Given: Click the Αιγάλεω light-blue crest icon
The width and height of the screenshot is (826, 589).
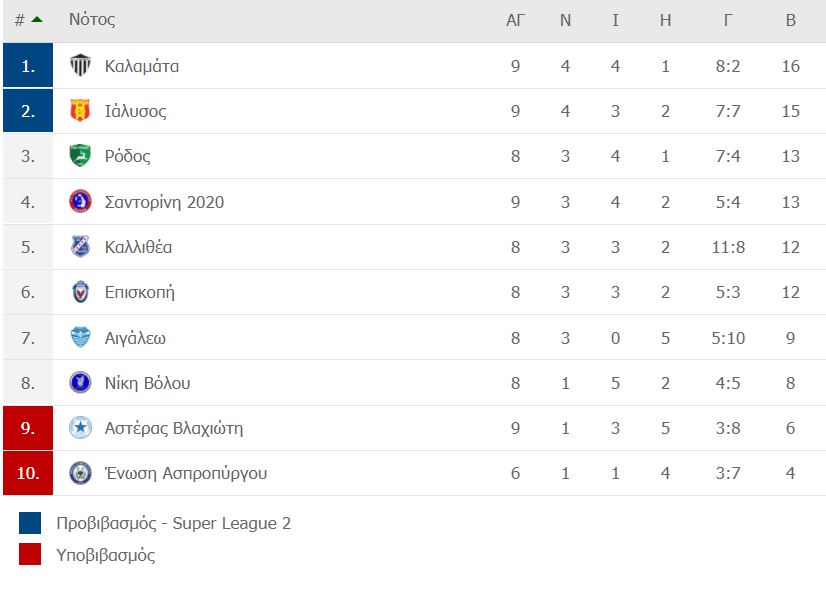Looking at the screenshot, I should pos(80,337).
